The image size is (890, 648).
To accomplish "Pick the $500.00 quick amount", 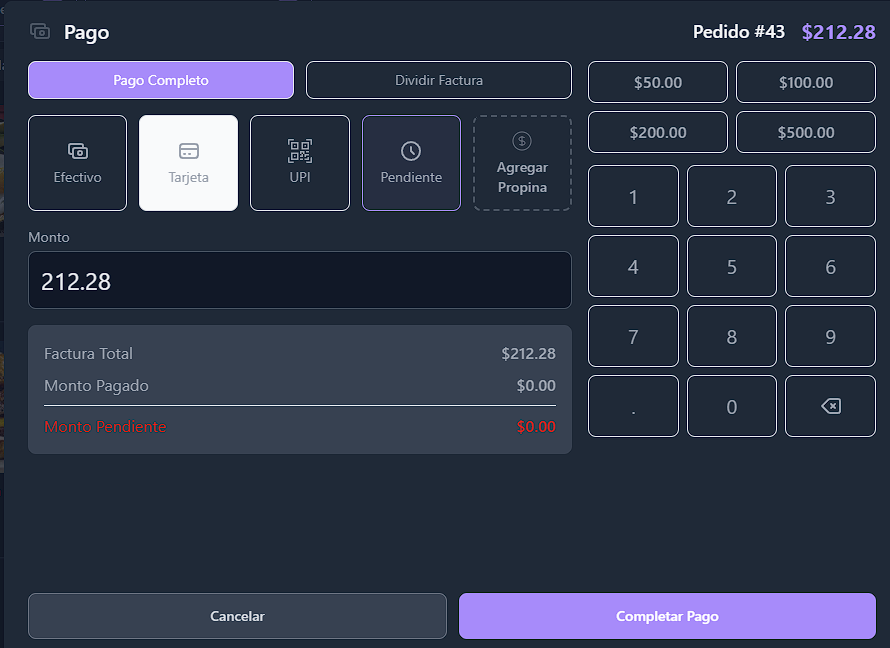I will 806,132.
